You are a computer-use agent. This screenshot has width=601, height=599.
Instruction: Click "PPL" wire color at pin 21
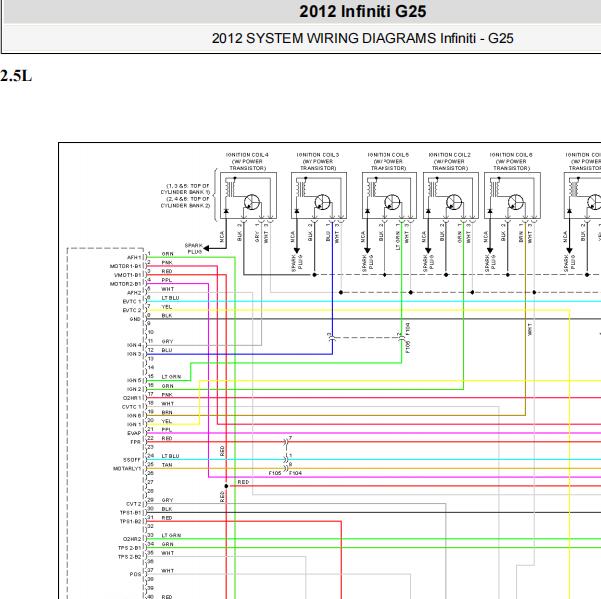pos(166,430)
